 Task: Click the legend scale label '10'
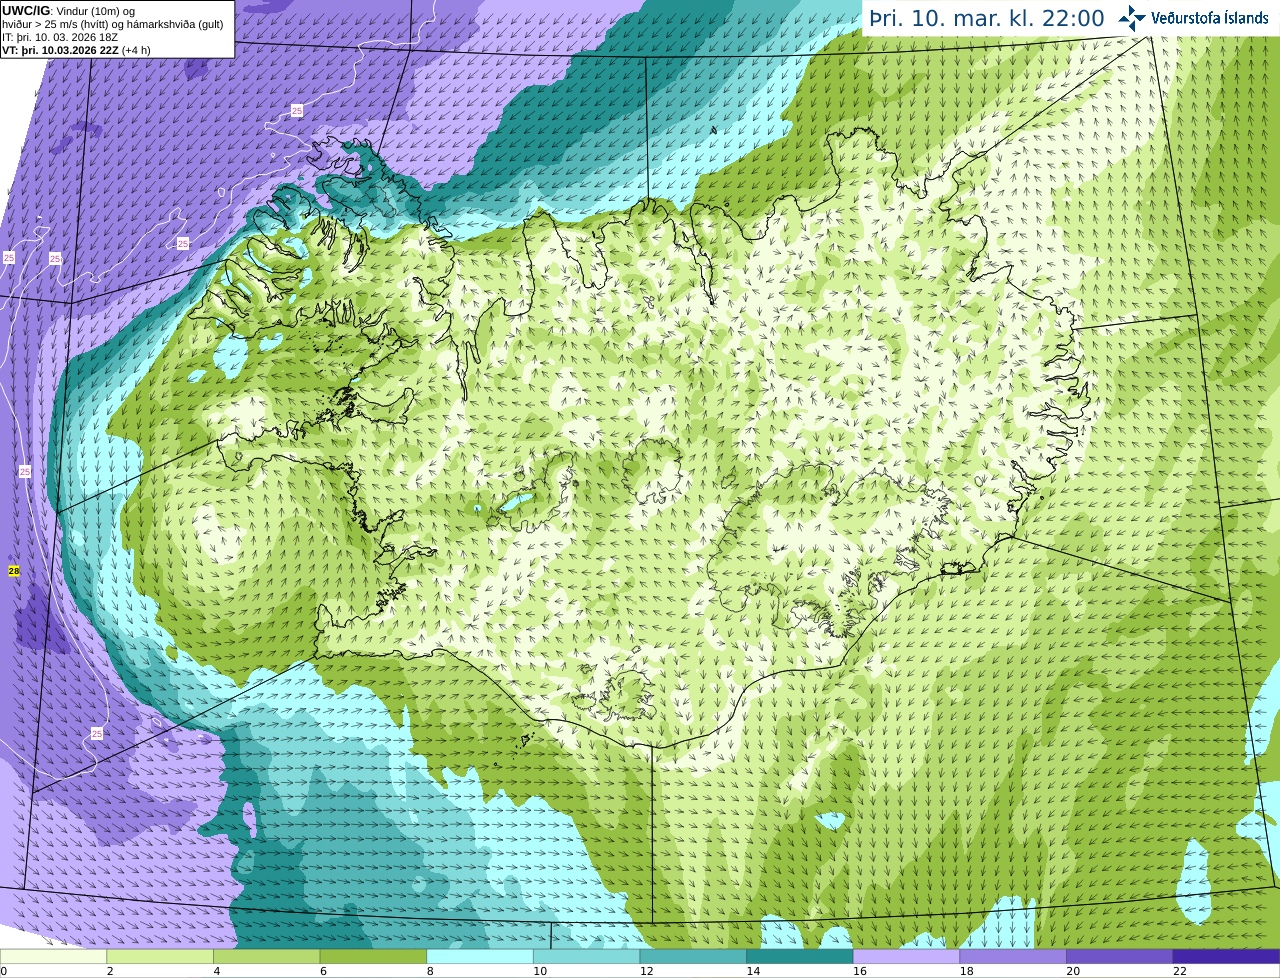click(540, 971)
